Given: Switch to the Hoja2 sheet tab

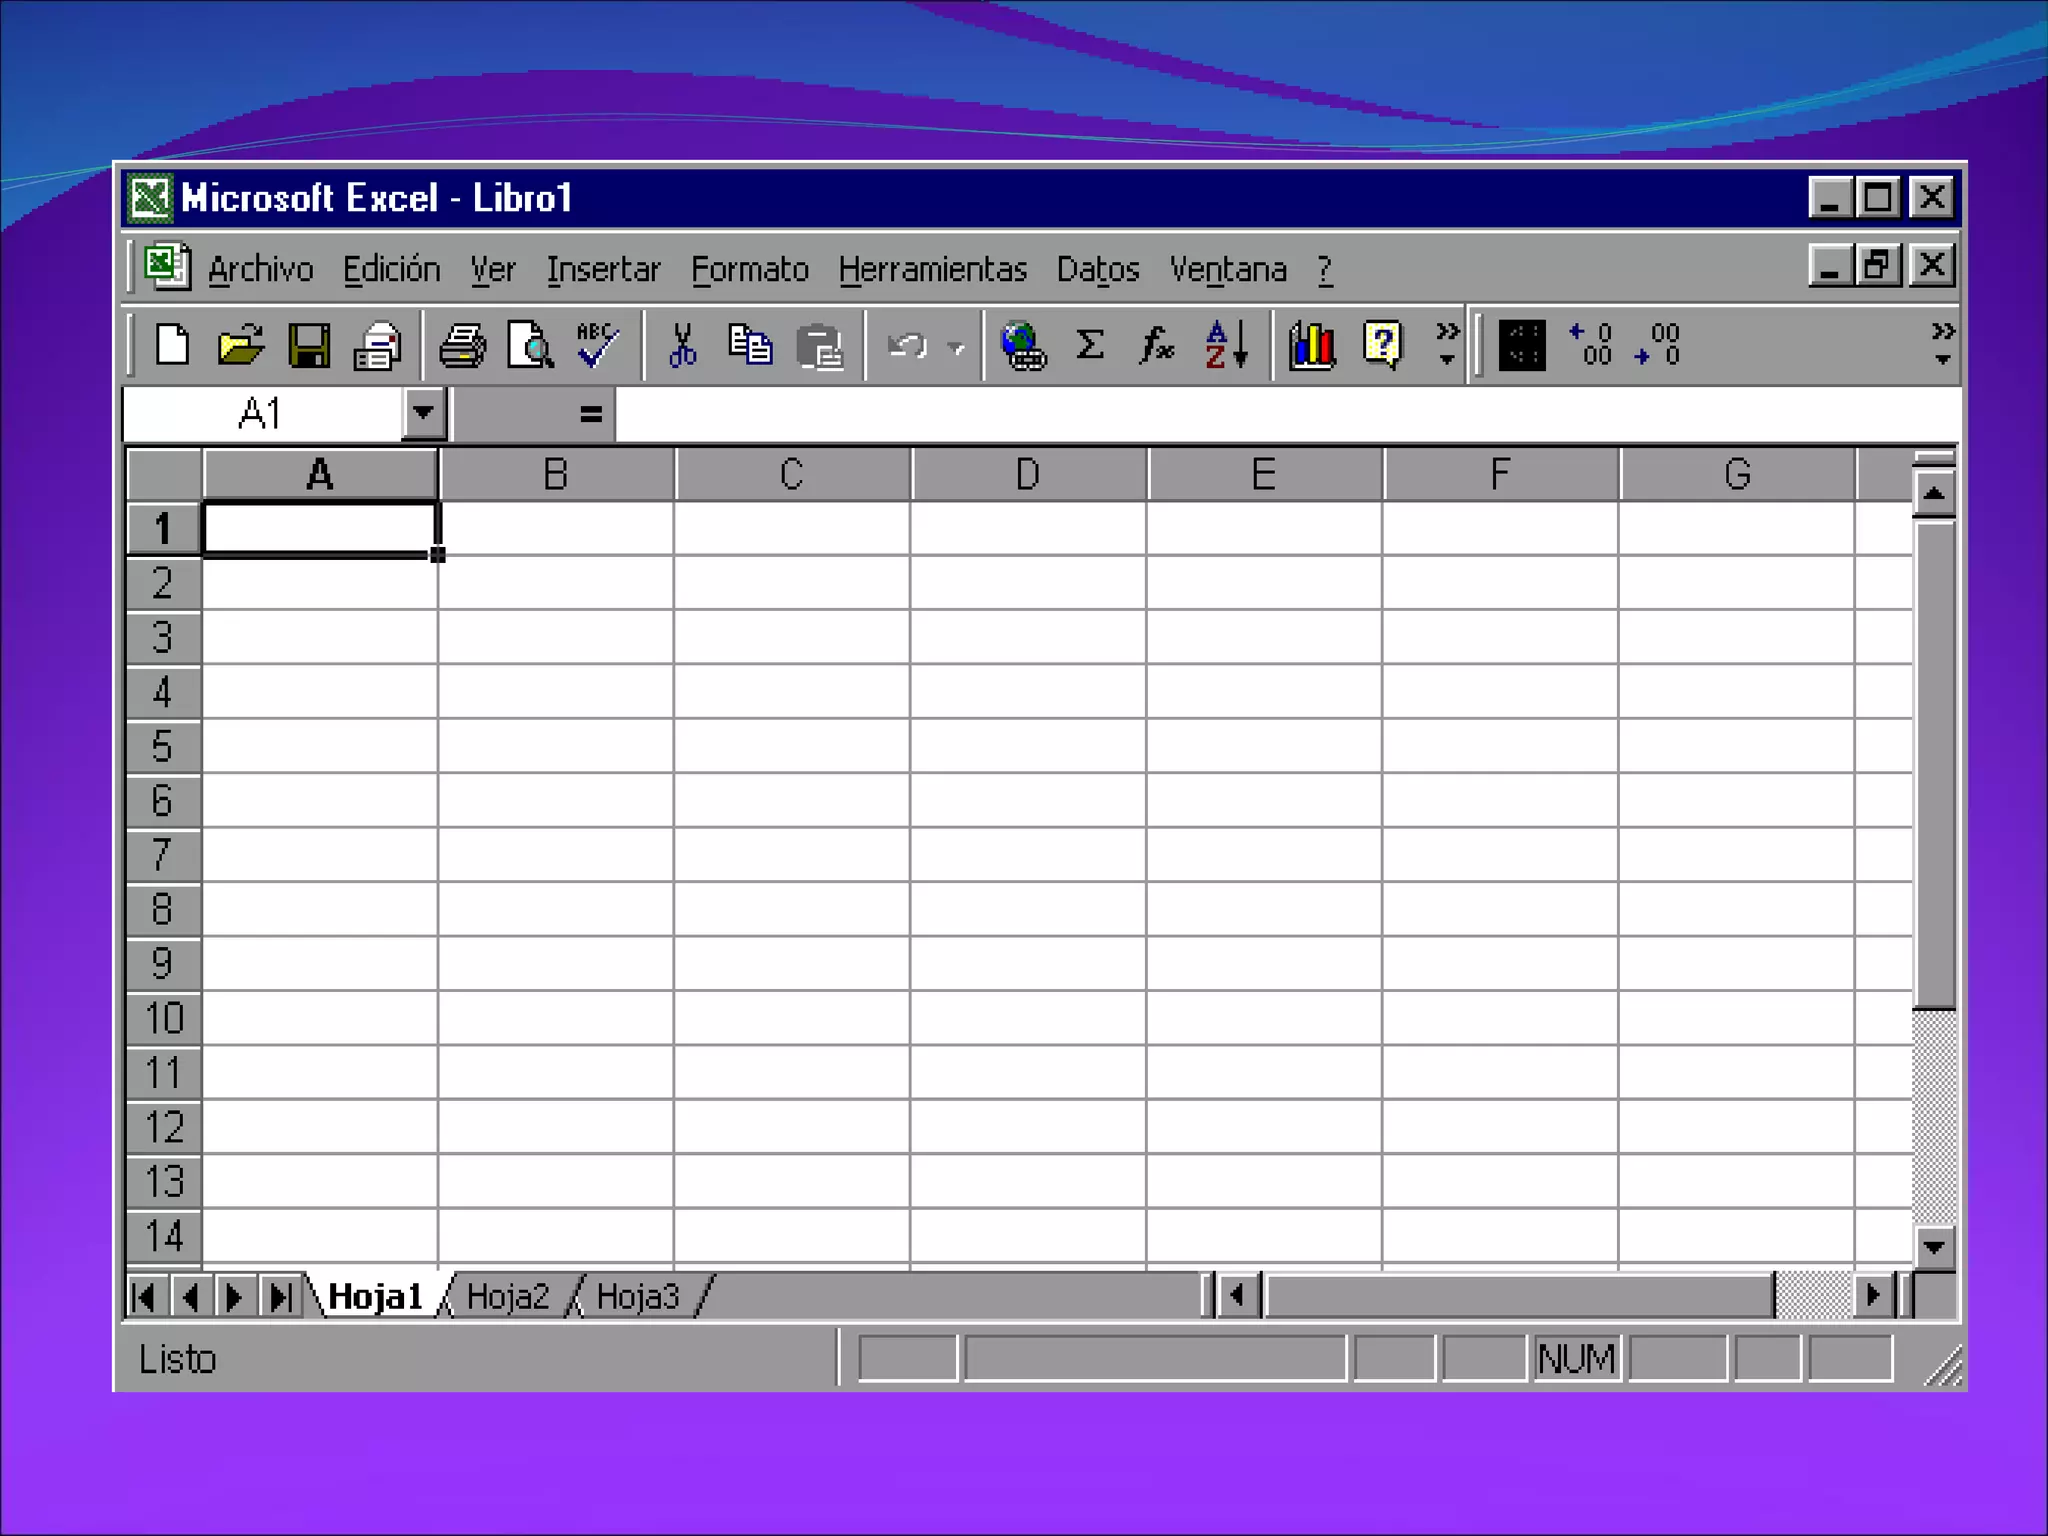Looking at the screenshot, I should [508, 1296].
